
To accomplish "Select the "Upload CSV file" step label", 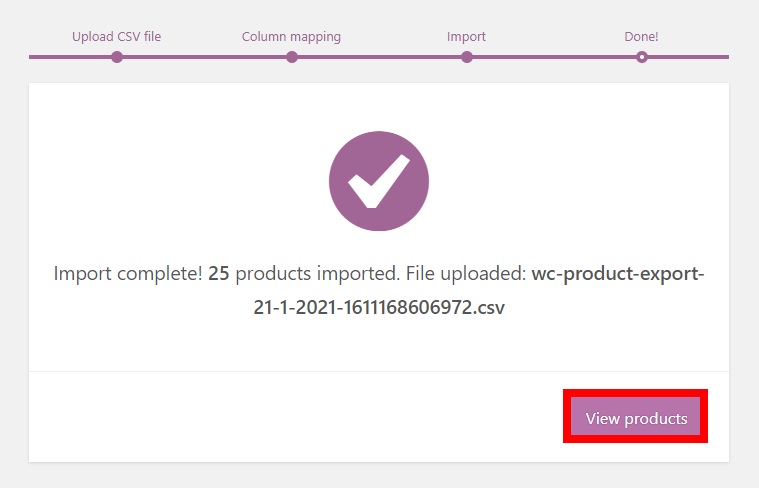I will [116, 37].
